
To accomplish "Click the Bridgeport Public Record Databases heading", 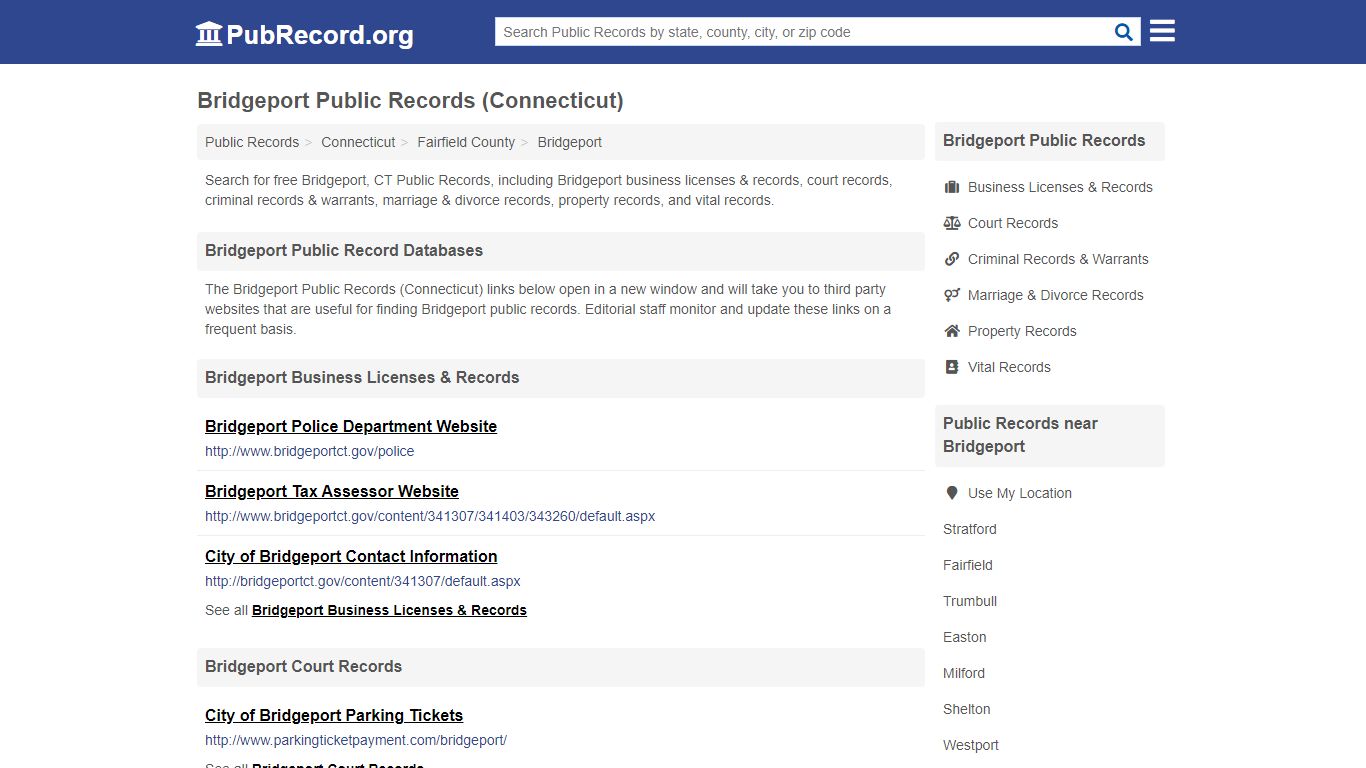I will 344,250.
